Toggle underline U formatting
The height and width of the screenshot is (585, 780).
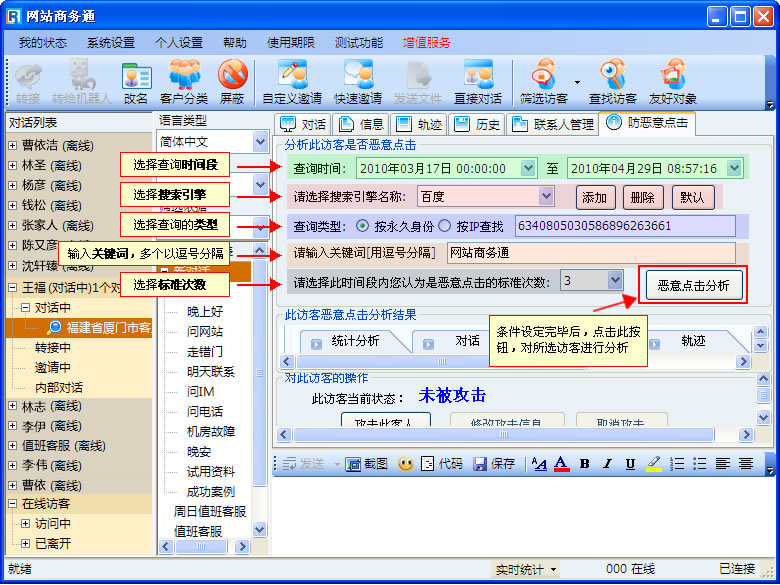pyautogui.click(x=630, y=464)
